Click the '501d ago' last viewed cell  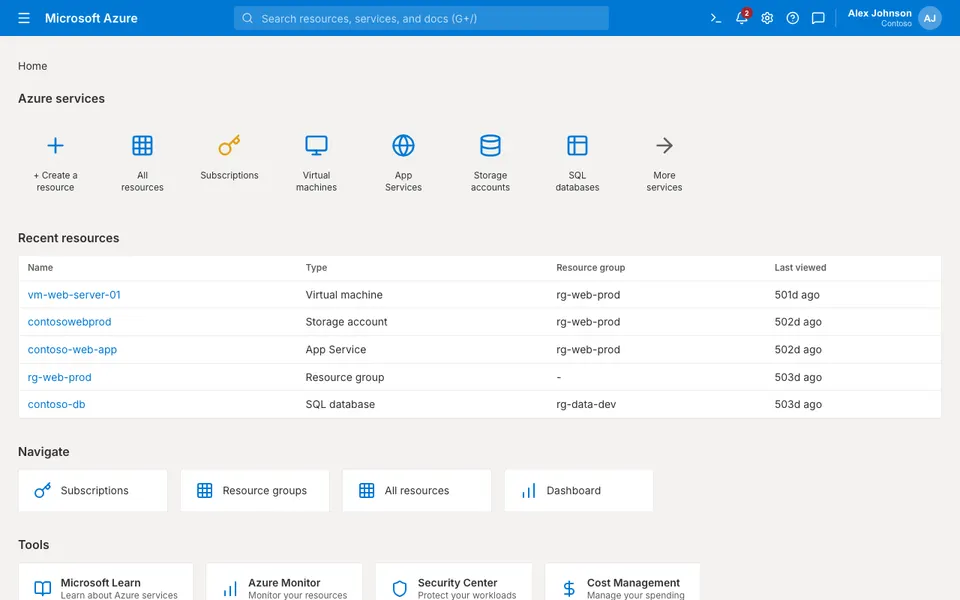(797, 294)
